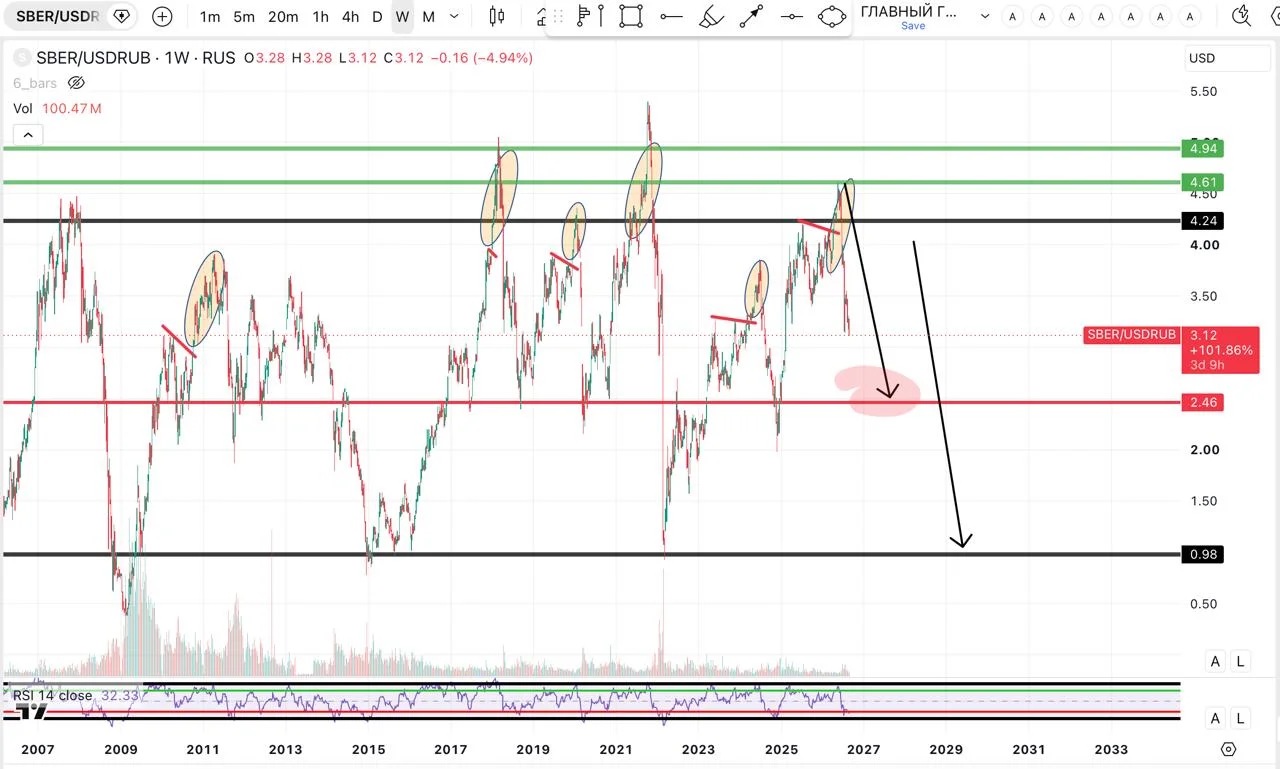Select the 1h timeframe
Viewport: 1280px width, 769px height.
pyautogui.click(x=320, y=16)
